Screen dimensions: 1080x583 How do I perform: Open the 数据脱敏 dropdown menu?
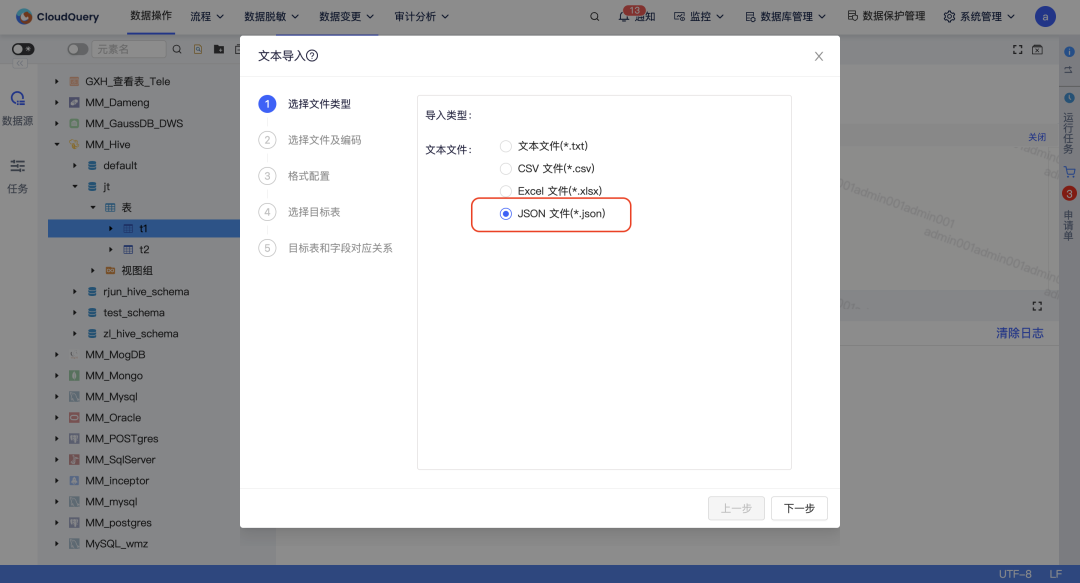click(271, 17)
